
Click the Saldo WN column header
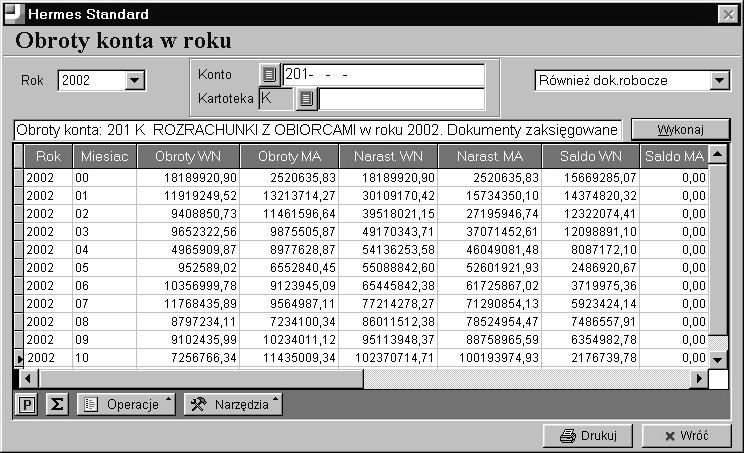[x=591, y=156]
